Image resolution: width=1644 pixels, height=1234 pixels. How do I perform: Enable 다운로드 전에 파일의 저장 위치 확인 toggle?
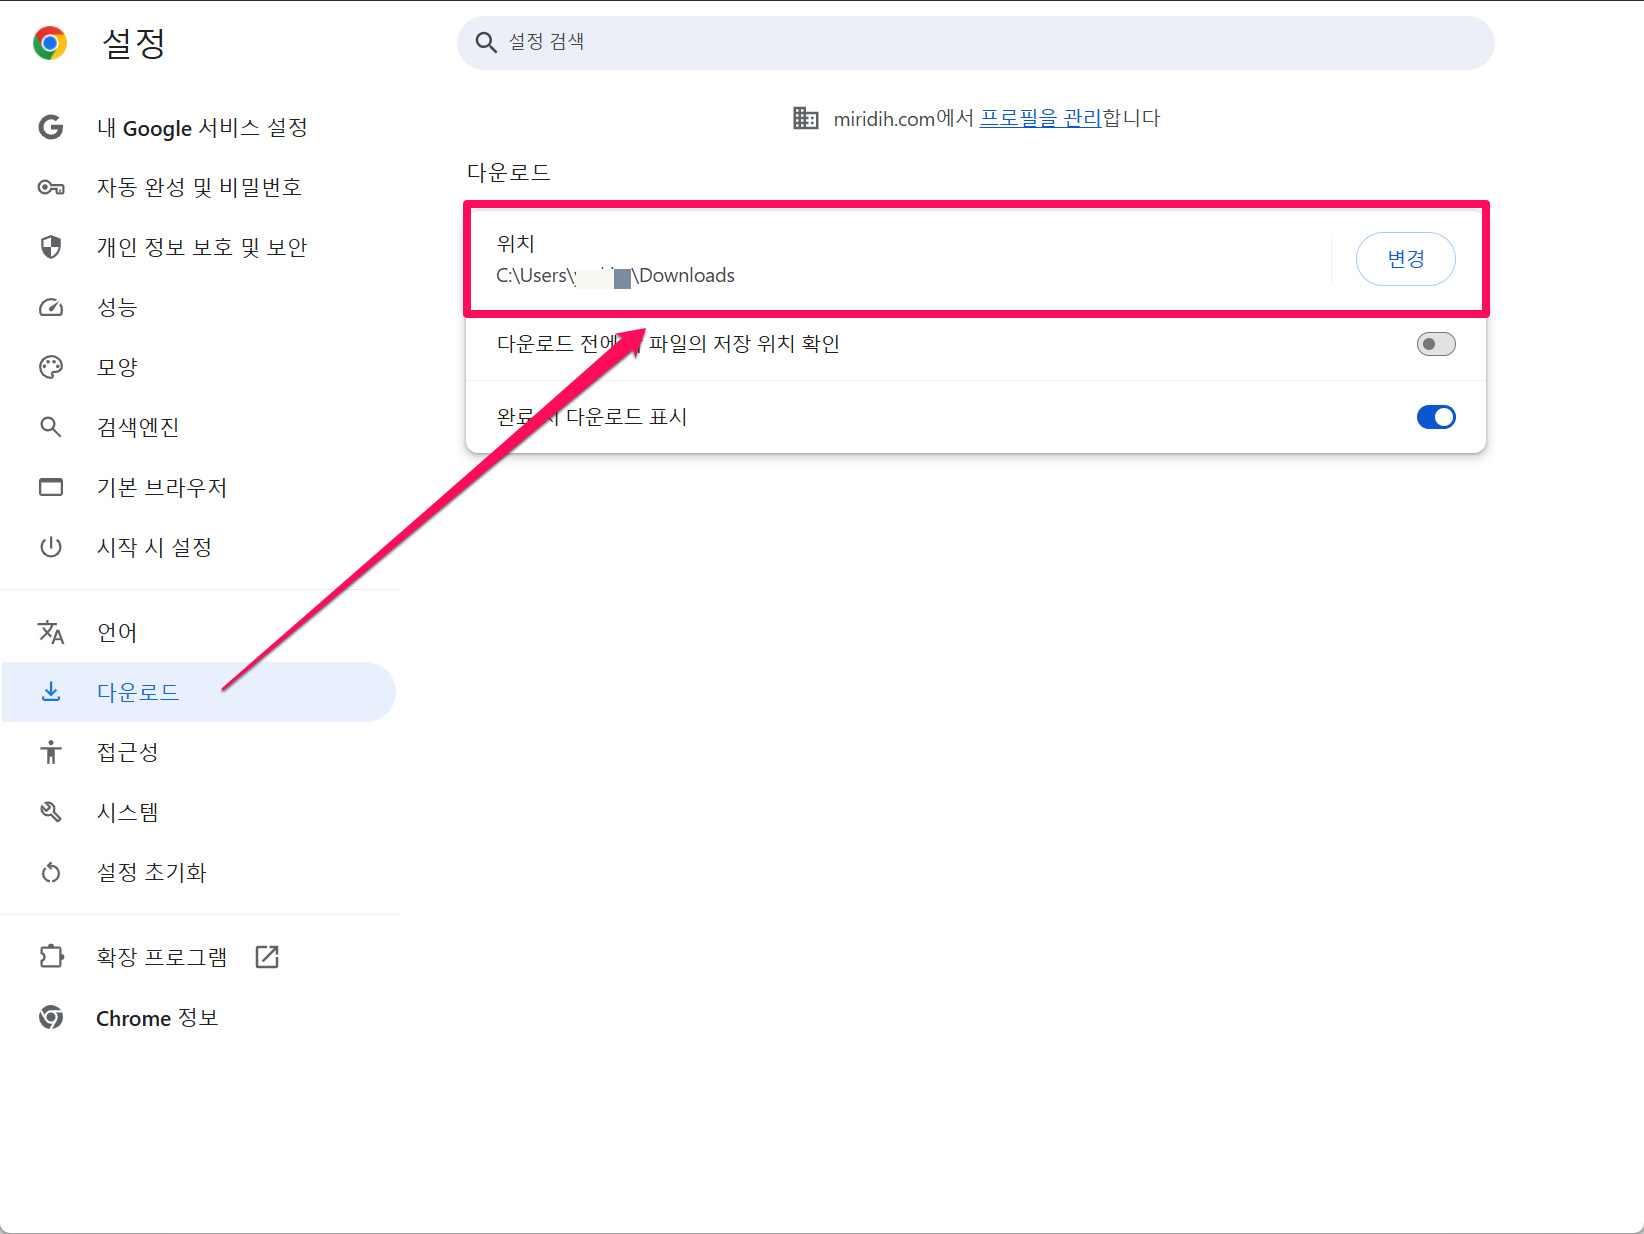tap(1435, 344)
